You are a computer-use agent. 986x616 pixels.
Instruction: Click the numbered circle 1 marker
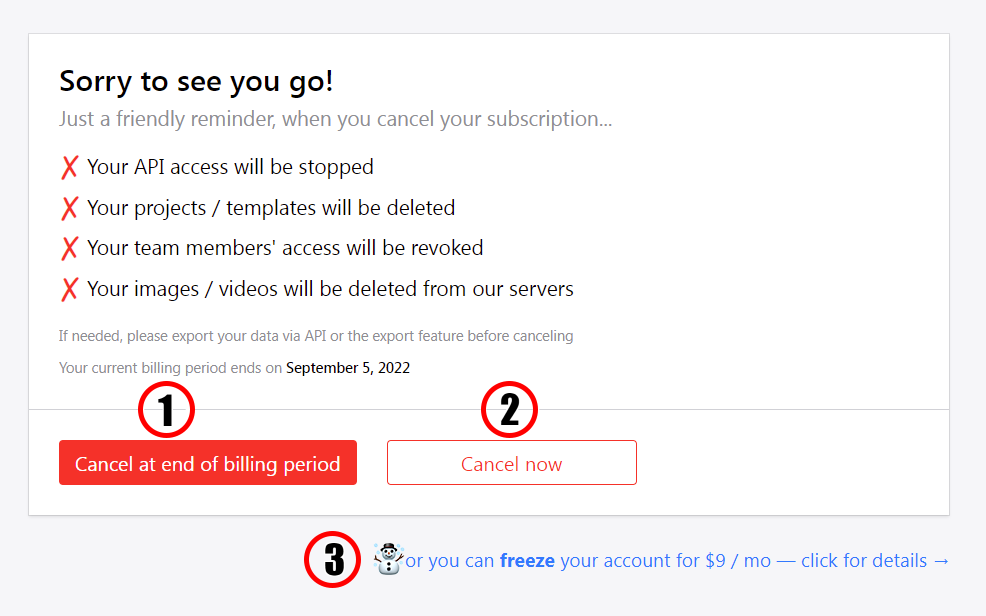(x=165, y=410)
